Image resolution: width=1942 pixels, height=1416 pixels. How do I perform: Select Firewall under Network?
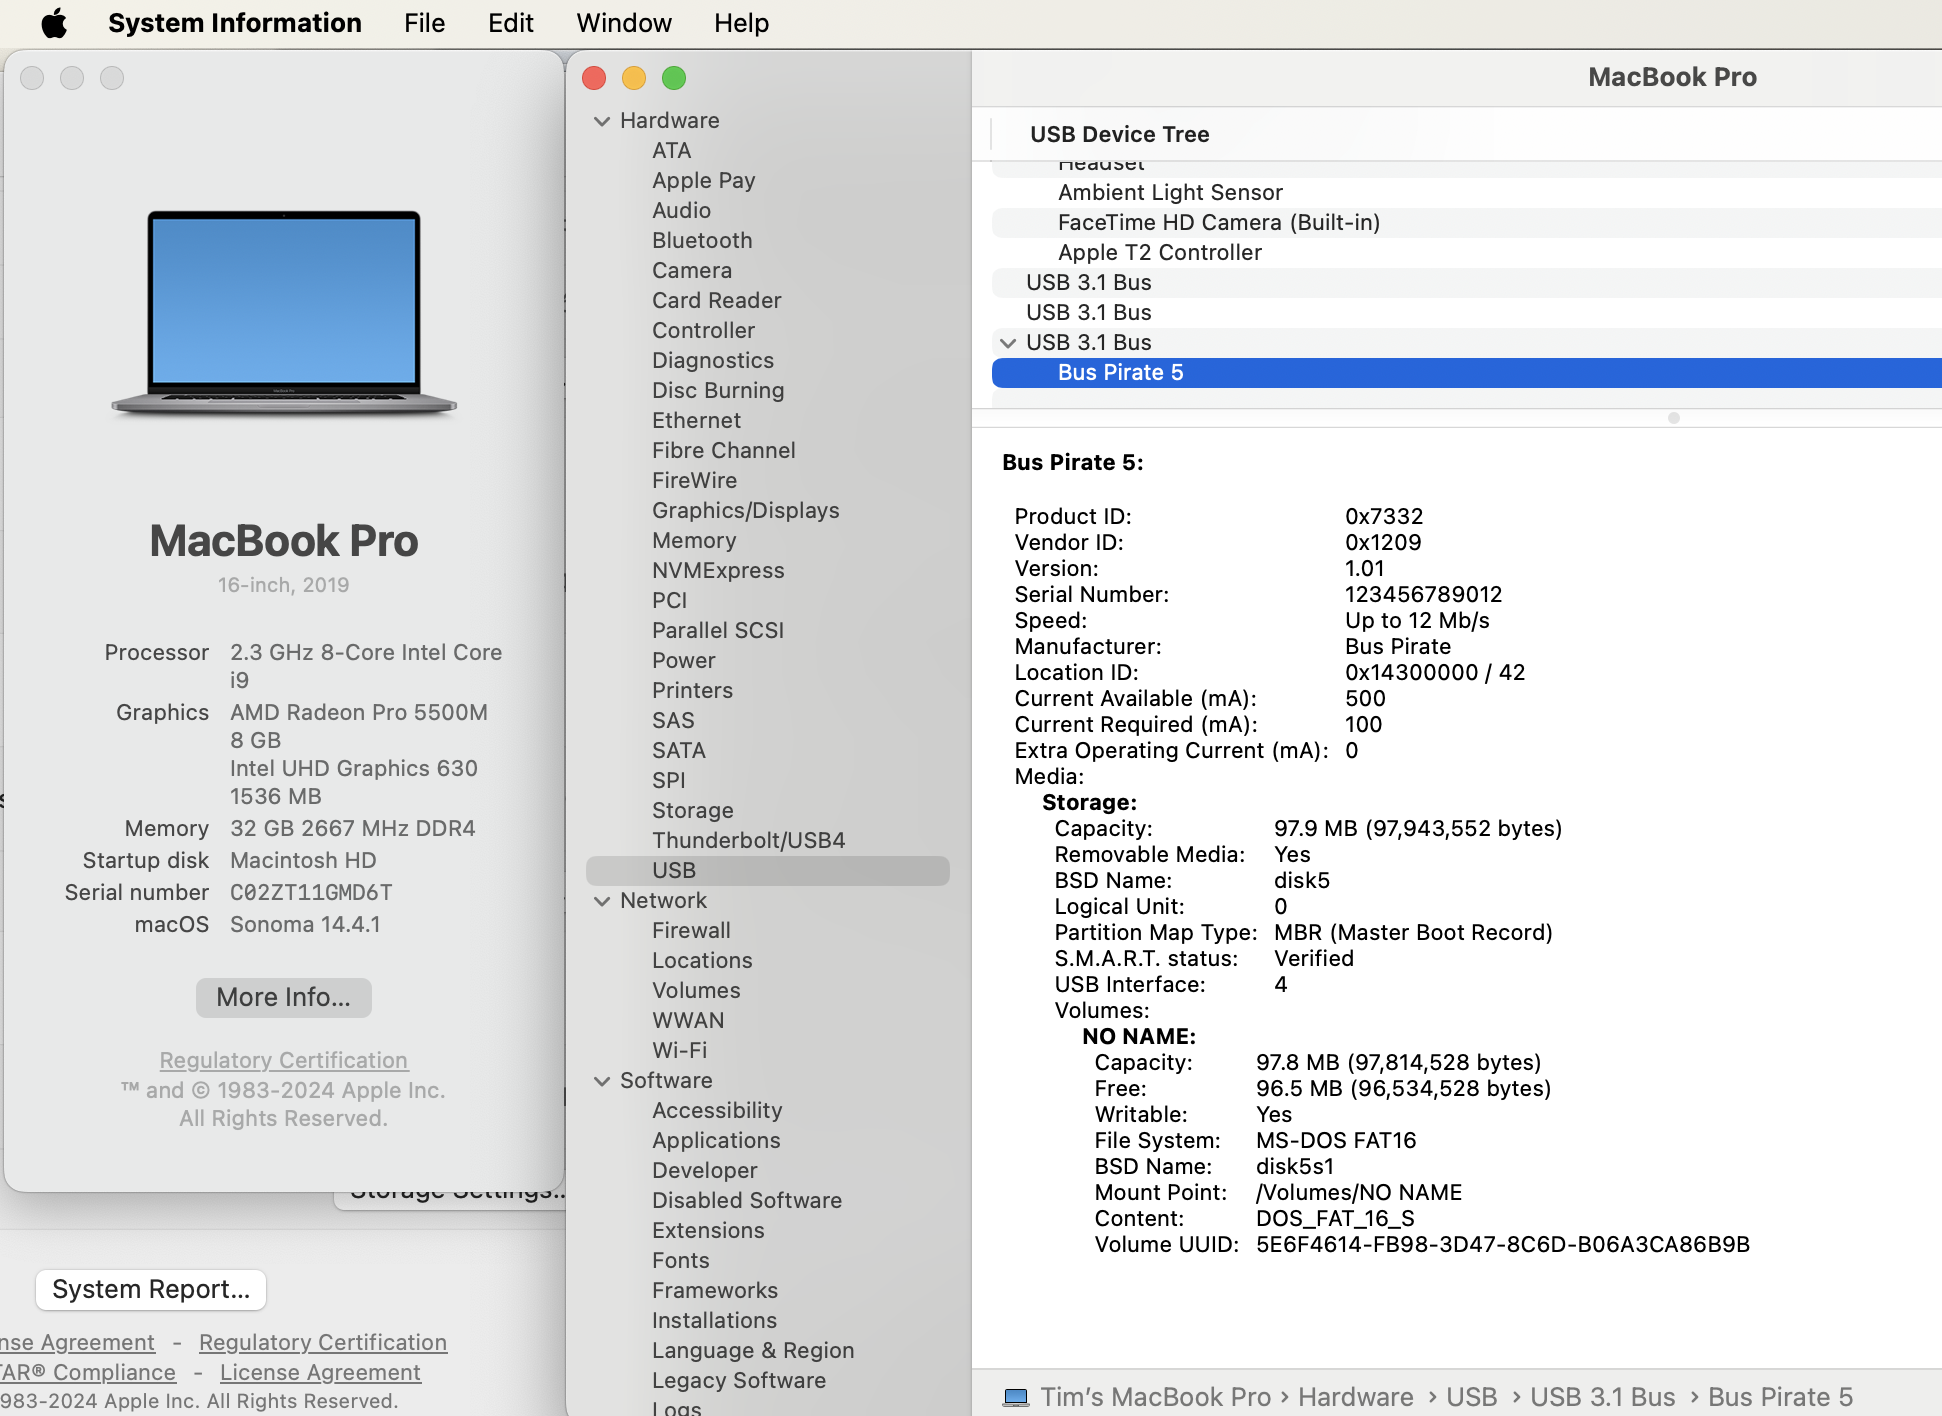[x=691, y=930]
